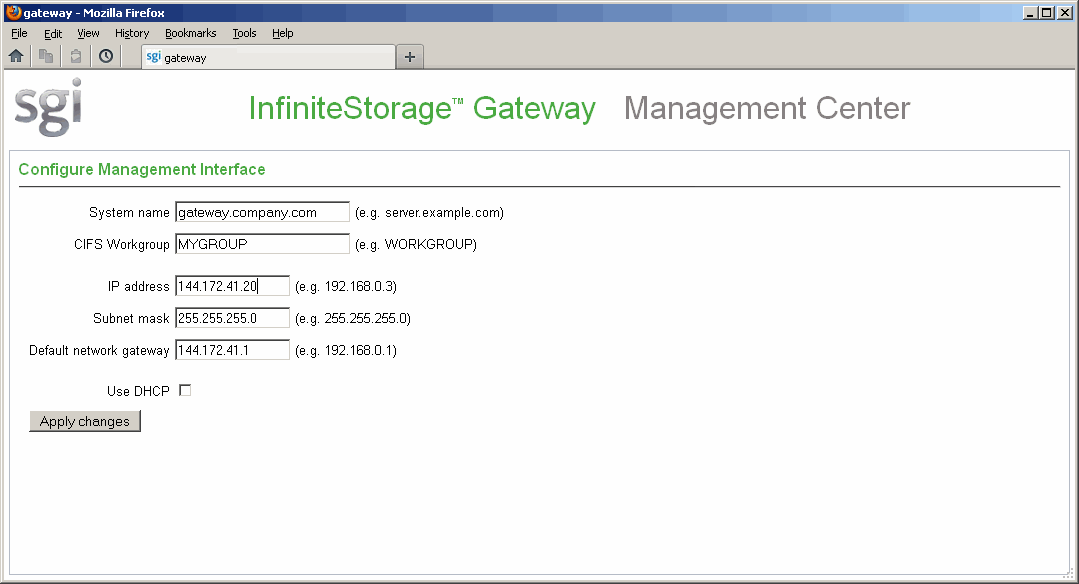Open the Tools menu
The height and width of the screenshot is (584, 1079).
[244, 33]
